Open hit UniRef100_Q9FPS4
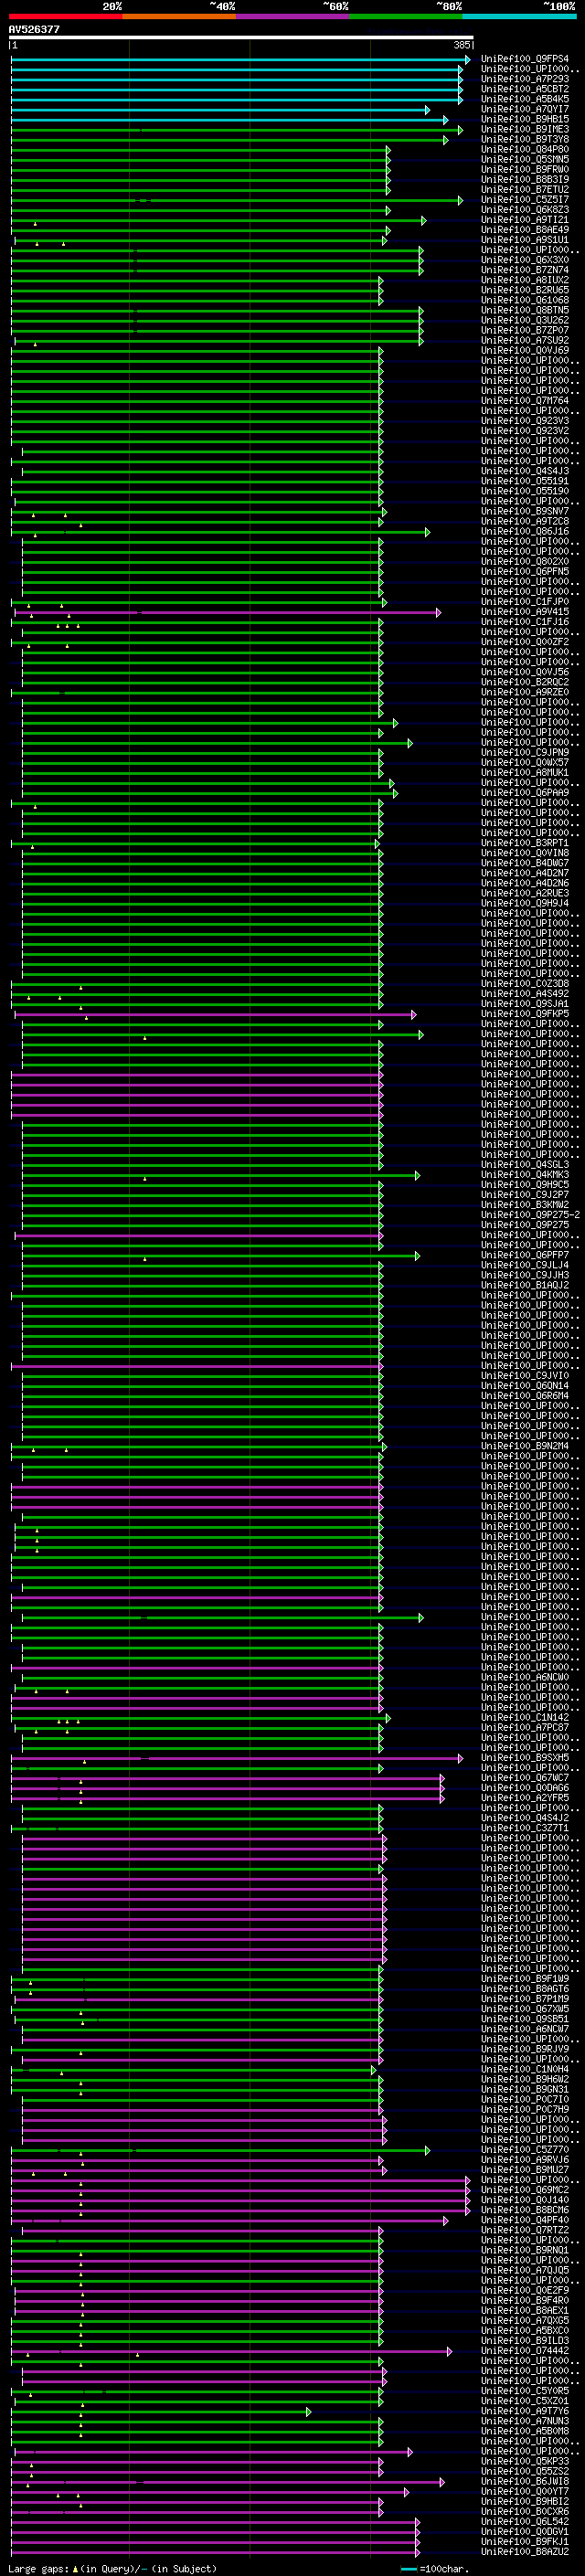The image size is (585, 2576). tap(525, 59)
